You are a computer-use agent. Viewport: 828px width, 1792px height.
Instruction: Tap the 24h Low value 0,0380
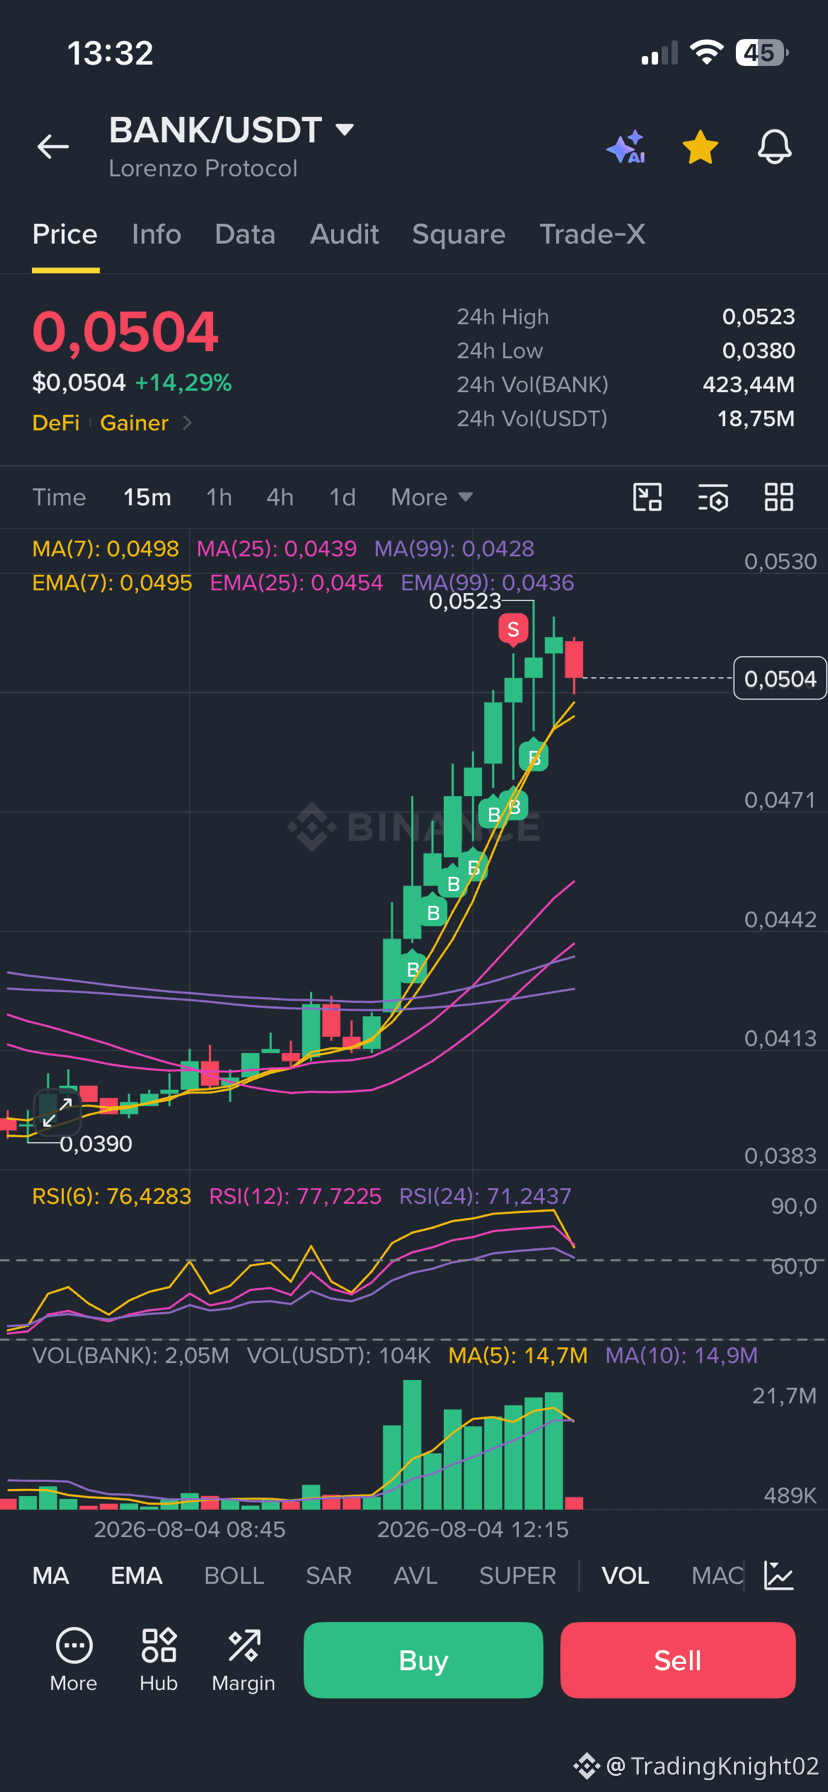point(759,351)
